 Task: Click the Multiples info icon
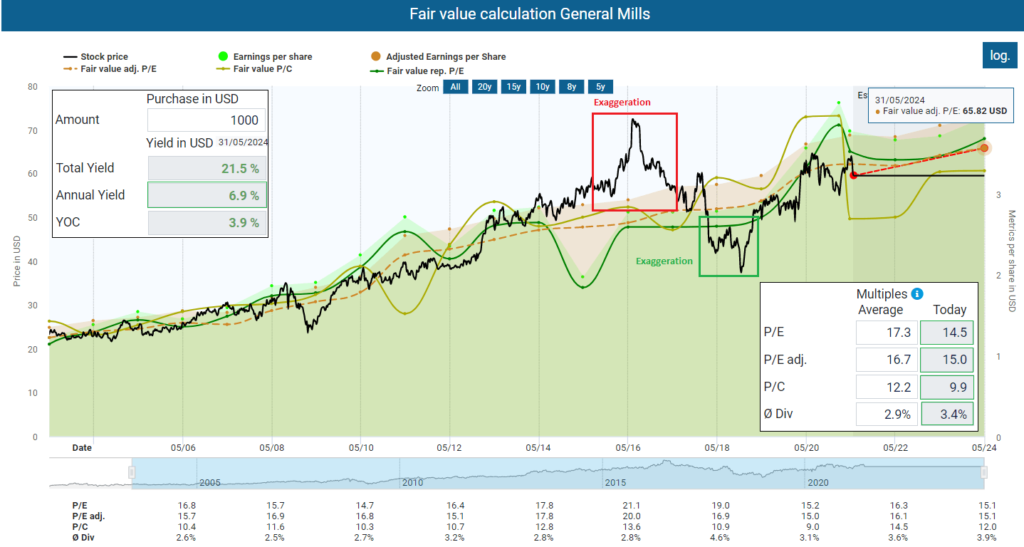[x=917, y=294]
